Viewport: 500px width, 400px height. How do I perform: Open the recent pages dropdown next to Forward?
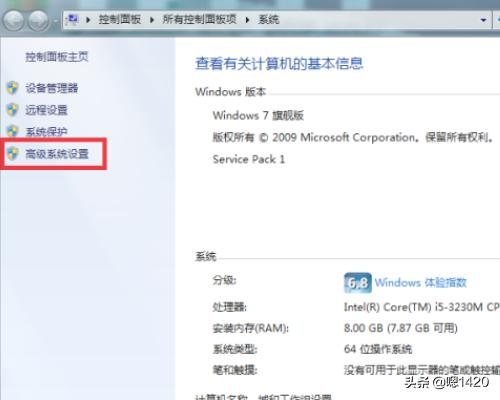coord(55,21)
